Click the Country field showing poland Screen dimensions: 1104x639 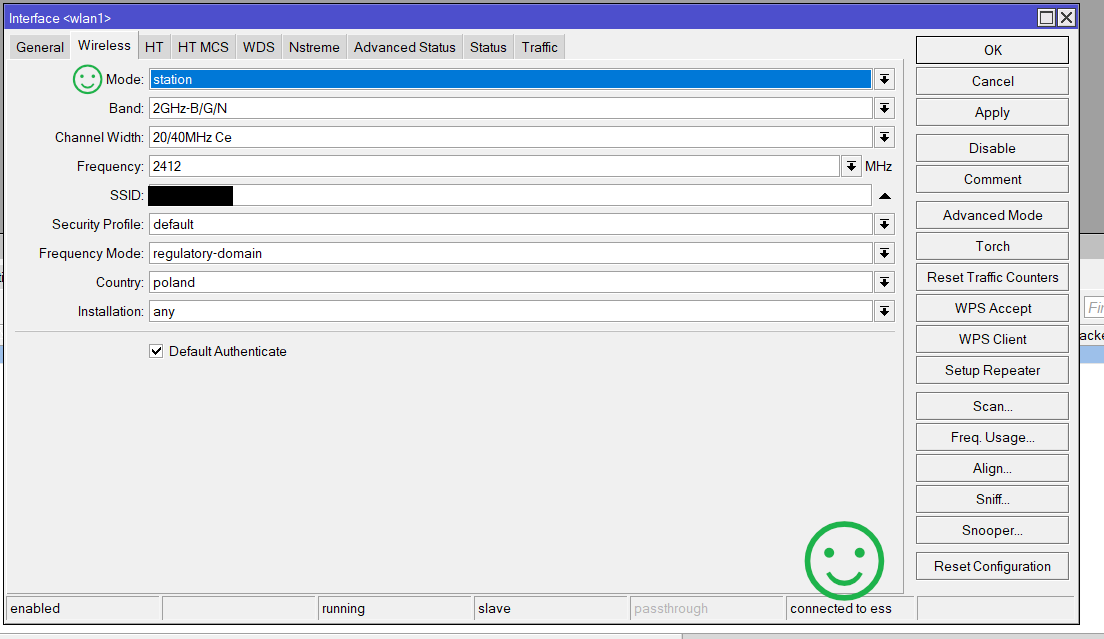[510, 282]
